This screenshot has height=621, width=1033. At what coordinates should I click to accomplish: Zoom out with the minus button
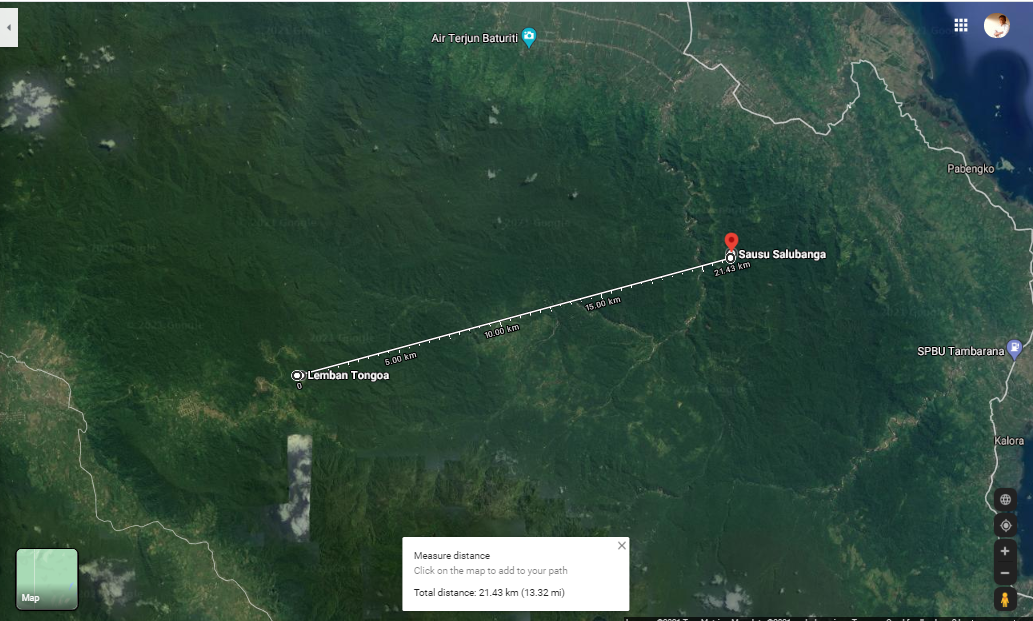1005,573
